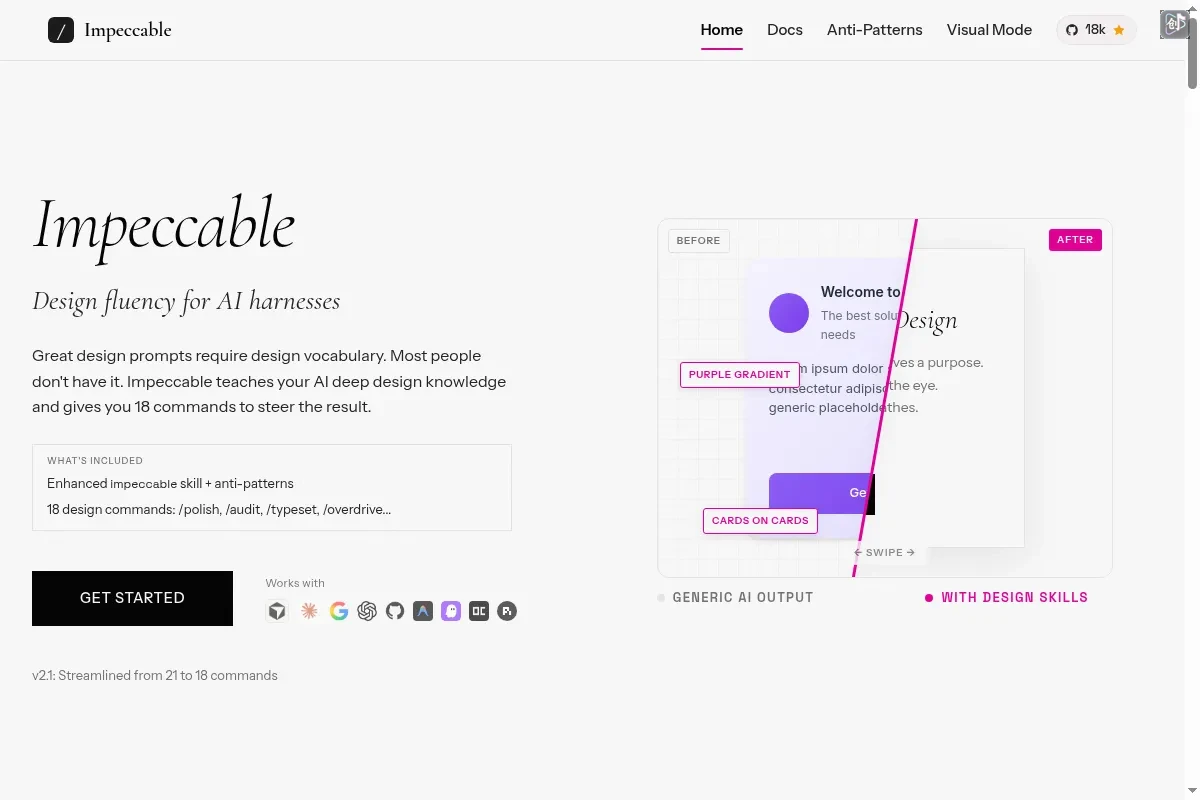Click the purple ghost app icon
The image size is (1200, 800).
pos(451,611)
